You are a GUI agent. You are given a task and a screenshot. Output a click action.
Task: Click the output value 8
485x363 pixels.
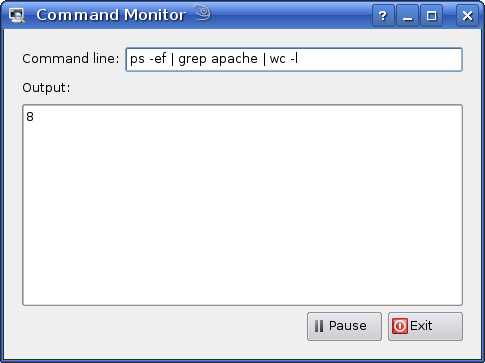pyautogui.click(x=30, y=117)
